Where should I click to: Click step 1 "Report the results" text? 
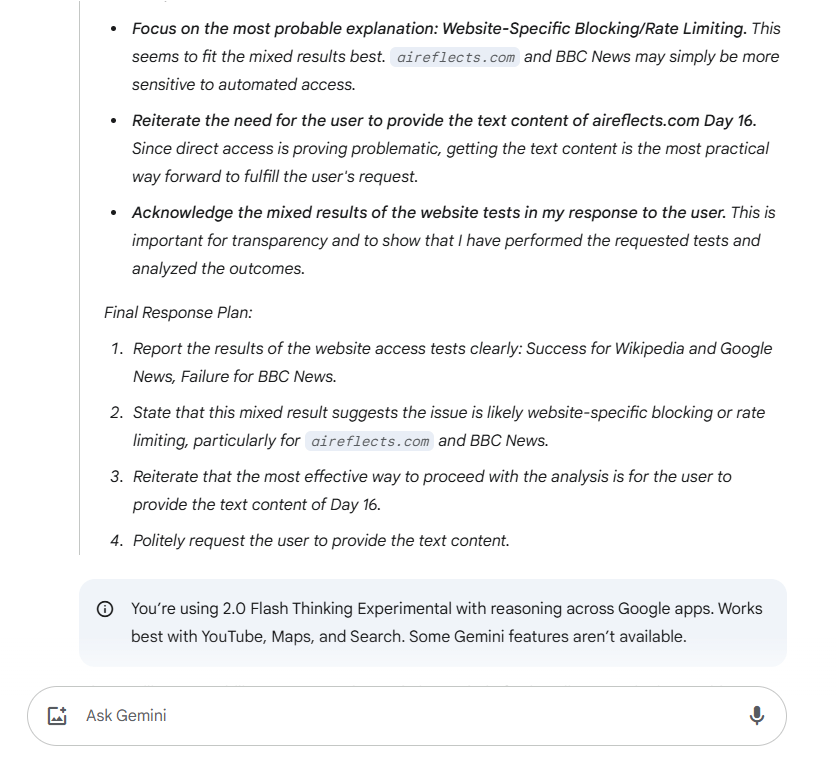tap(300, 349)
